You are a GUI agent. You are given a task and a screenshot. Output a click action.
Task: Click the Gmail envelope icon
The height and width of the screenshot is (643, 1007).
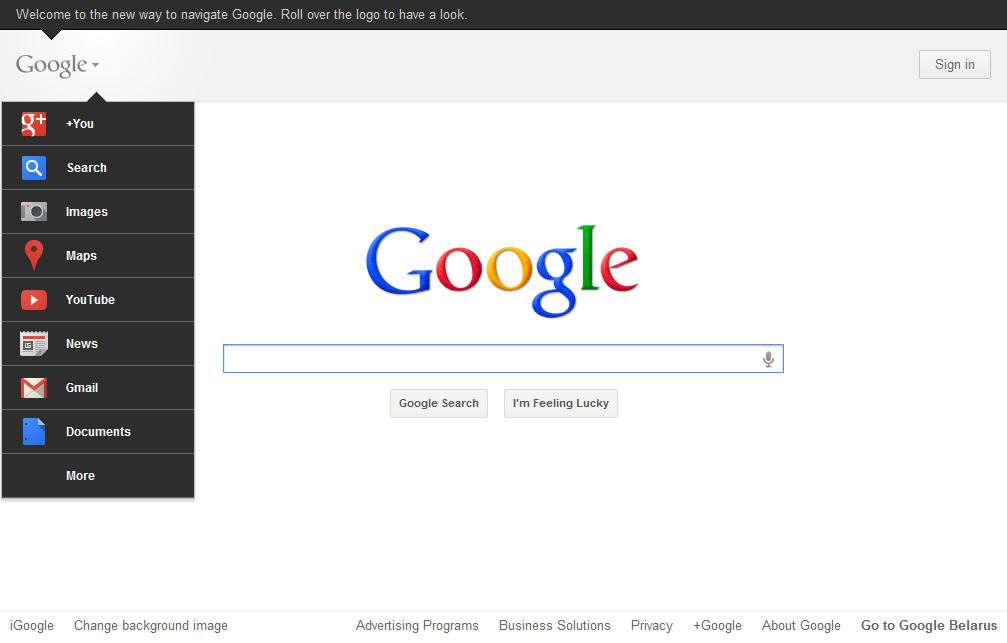pos(33,388)
